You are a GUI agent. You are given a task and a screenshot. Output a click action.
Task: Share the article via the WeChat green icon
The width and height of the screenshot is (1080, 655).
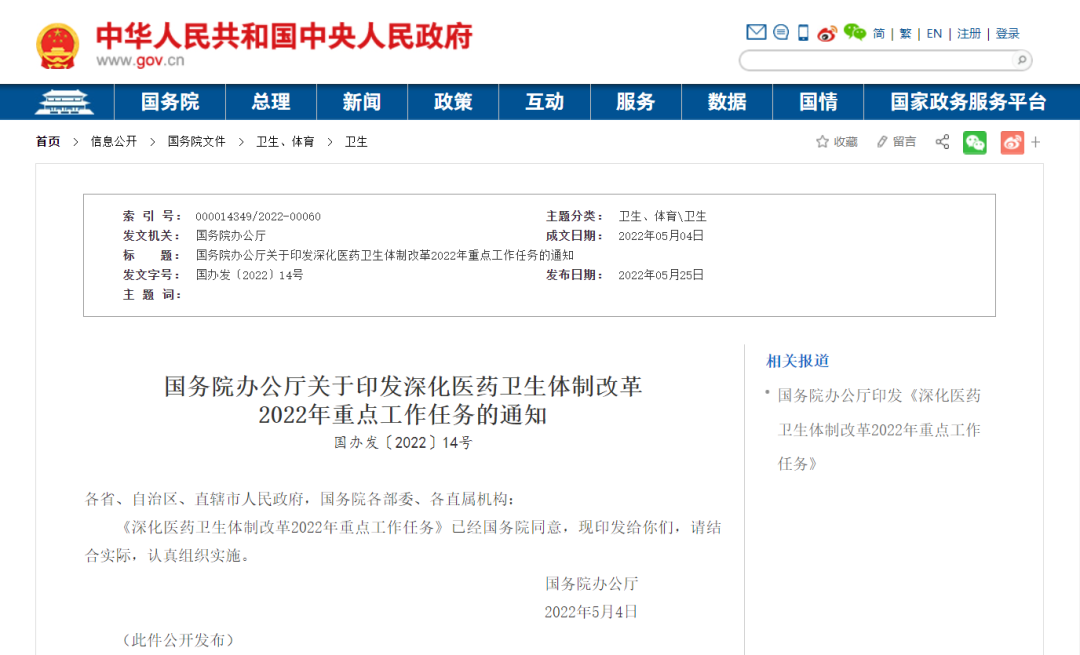point(975,142)
